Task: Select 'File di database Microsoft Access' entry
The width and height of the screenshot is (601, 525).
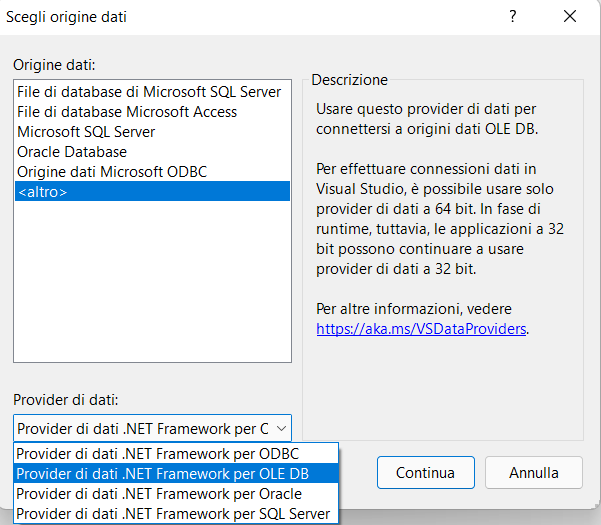Action: (x=152, y=112)
